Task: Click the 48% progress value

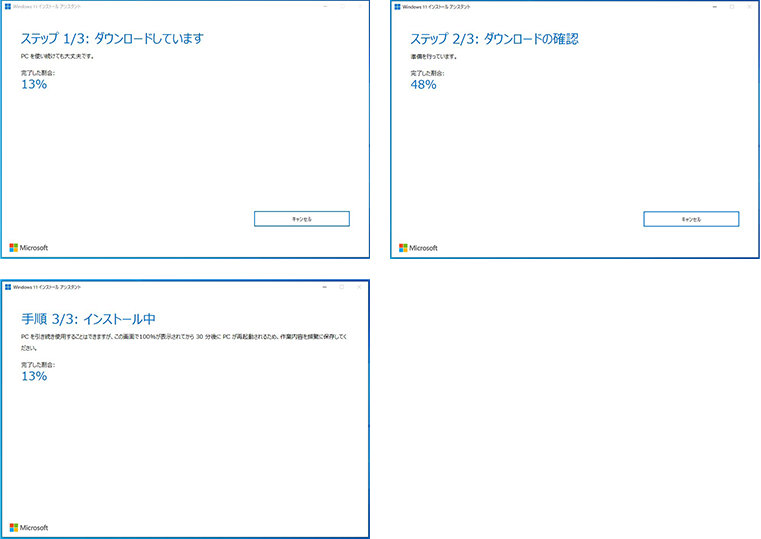Action: (x=423, y=85)
